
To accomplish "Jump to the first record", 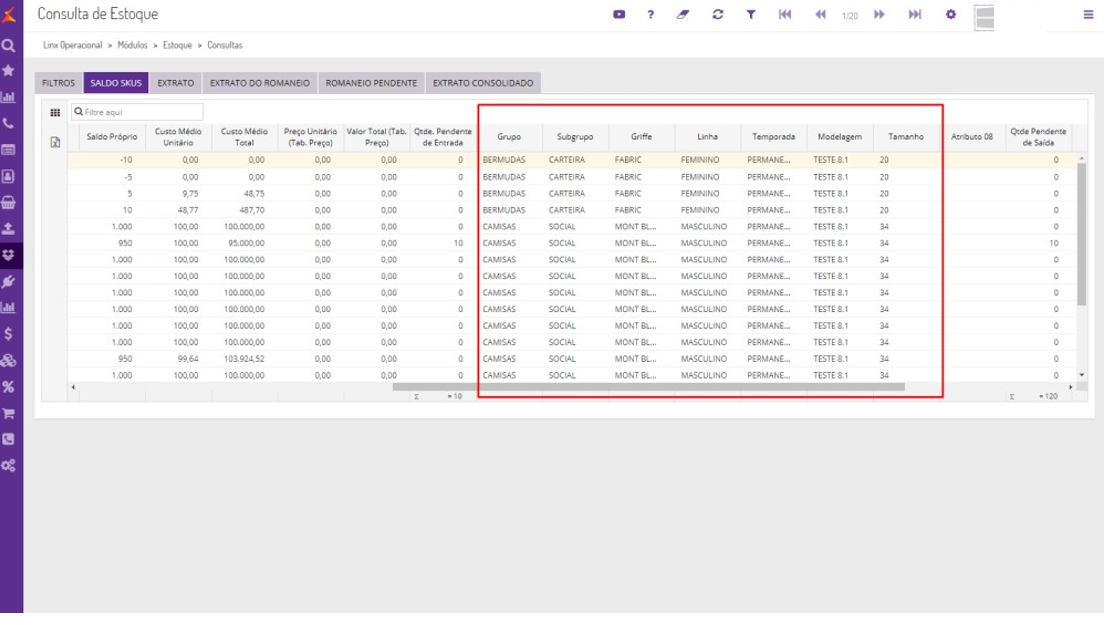I will click(785, 15).
